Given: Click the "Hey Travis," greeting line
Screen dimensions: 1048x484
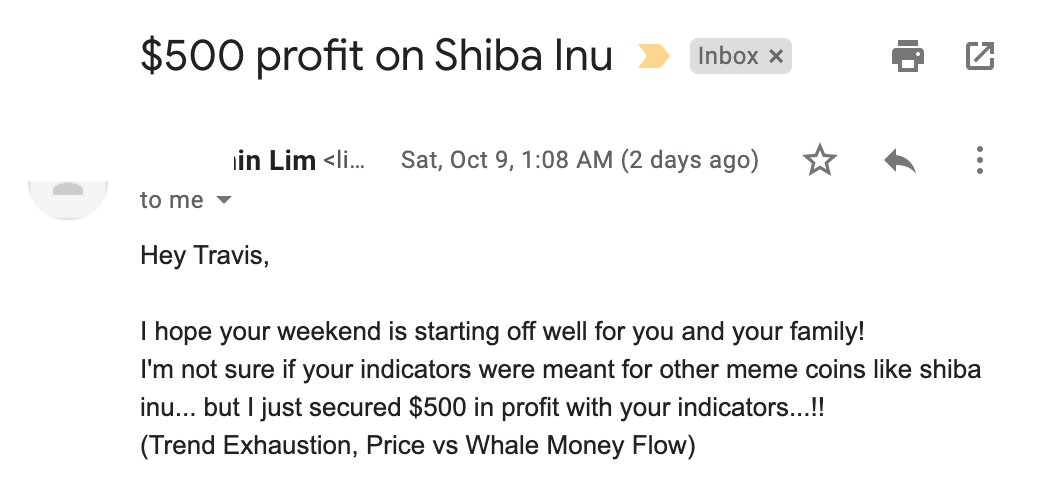Looking at the screenshot, I should point(205,255).
